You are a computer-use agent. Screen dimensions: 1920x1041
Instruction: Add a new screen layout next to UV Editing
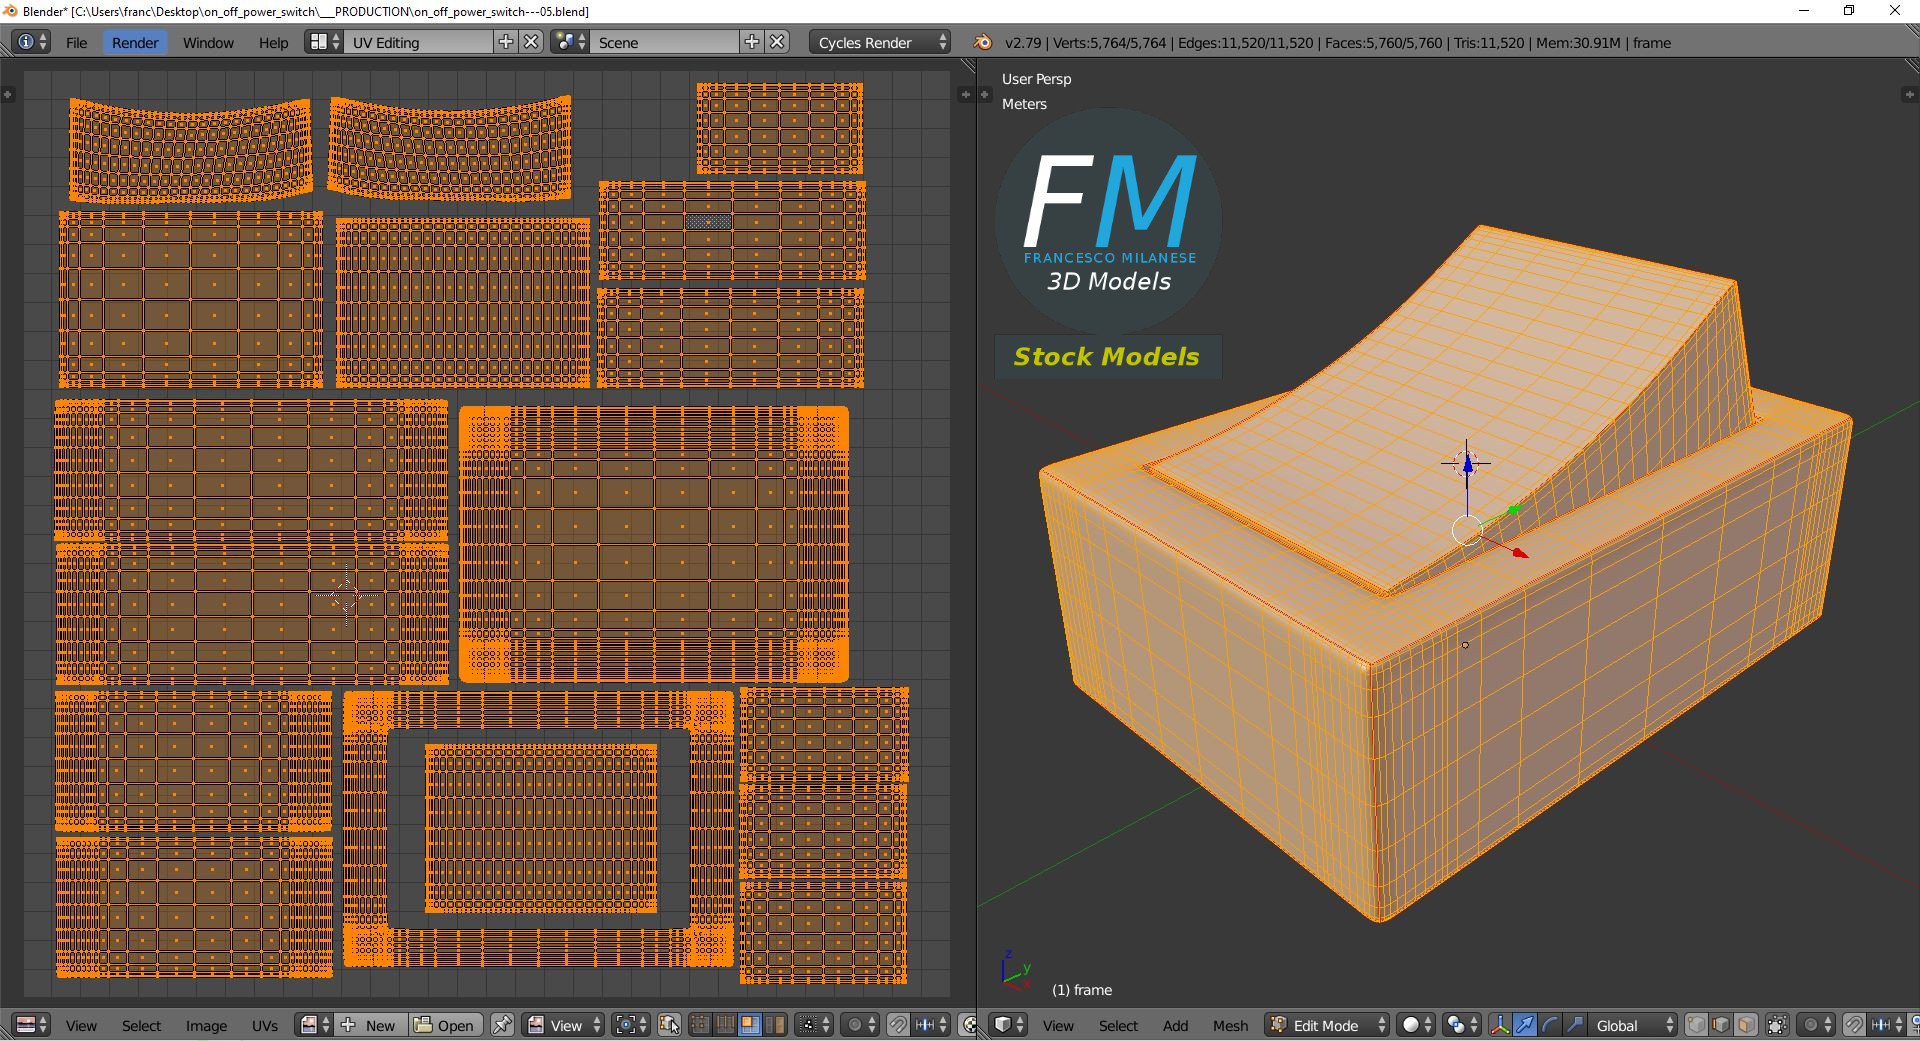[x=506, y=42]
